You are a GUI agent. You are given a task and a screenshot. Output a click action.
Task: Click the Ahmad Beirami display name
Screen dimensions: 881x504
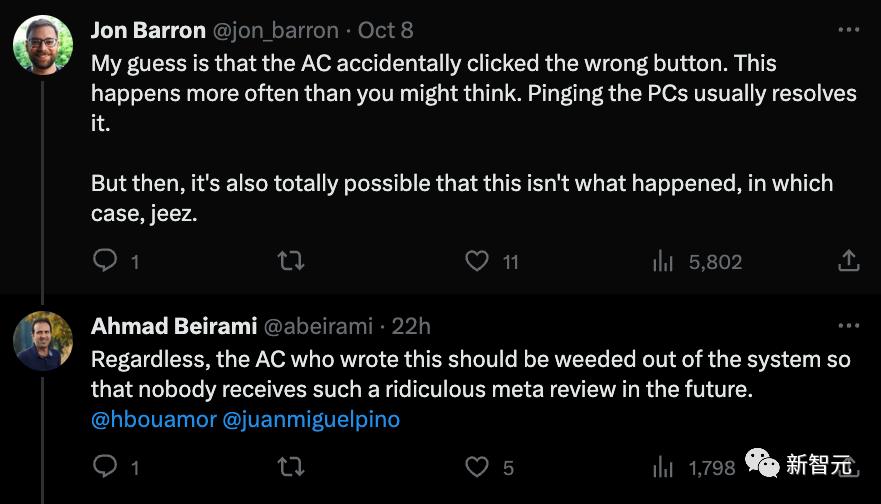click(x=172, y=326)
